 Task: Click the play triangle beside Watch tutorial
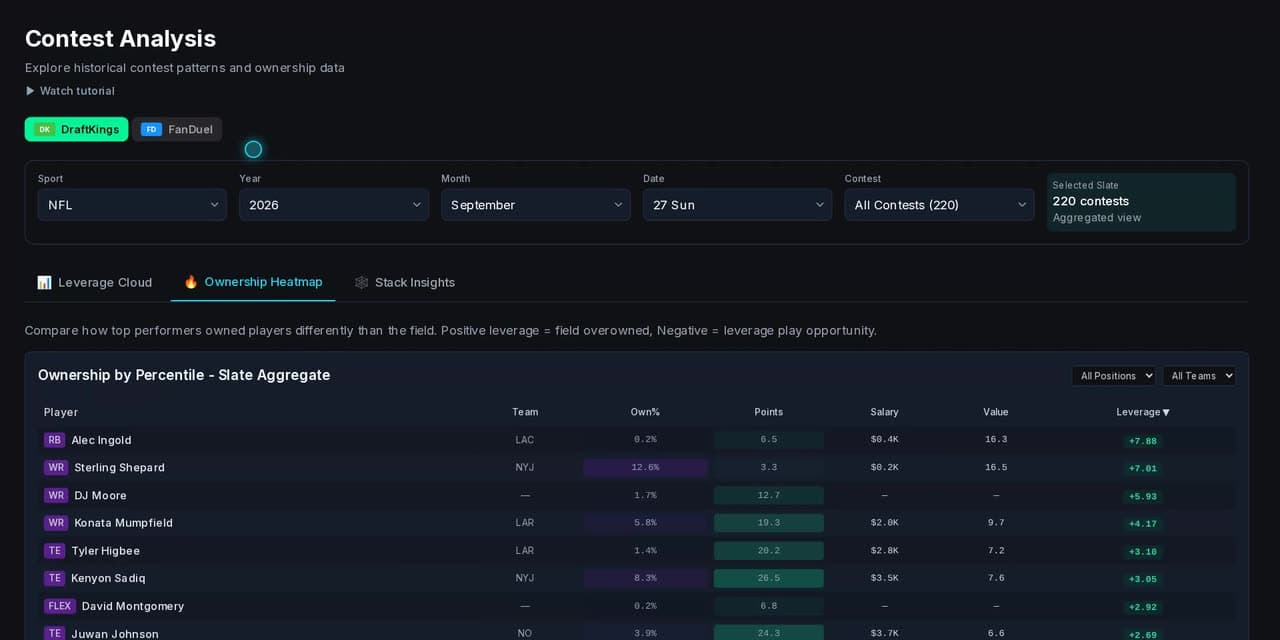point(30,91)
